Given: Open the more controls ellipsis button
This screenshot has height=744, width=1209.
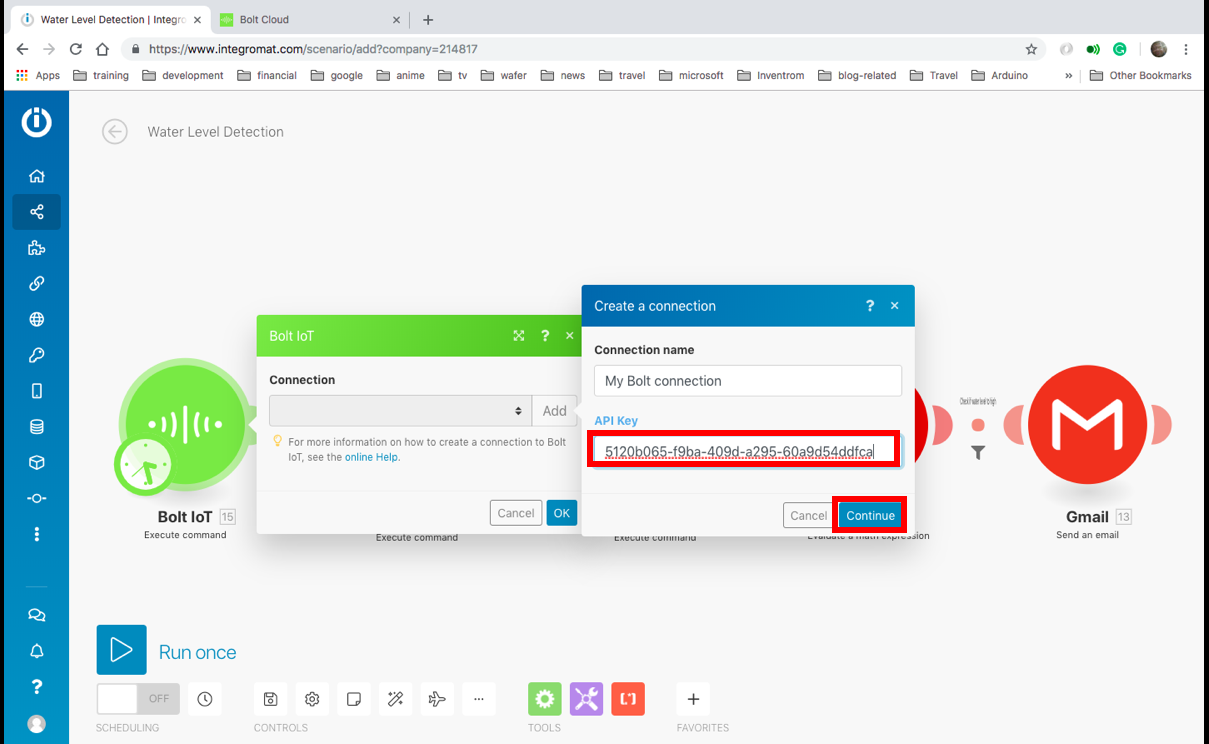Looking at the screenshot, I should pyautogui.click(x=479, y=699).
